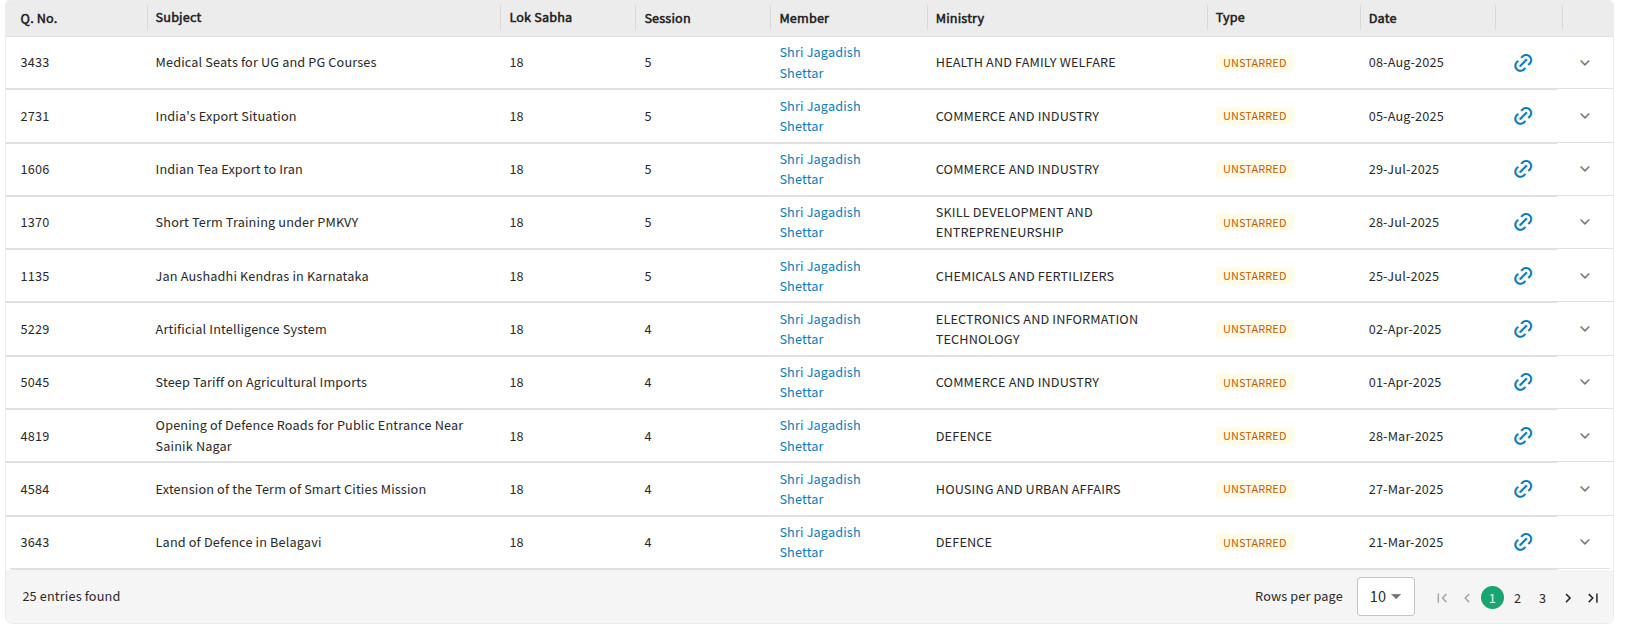Open member link in question 2731 row
1642x625 pixels.
820,116
